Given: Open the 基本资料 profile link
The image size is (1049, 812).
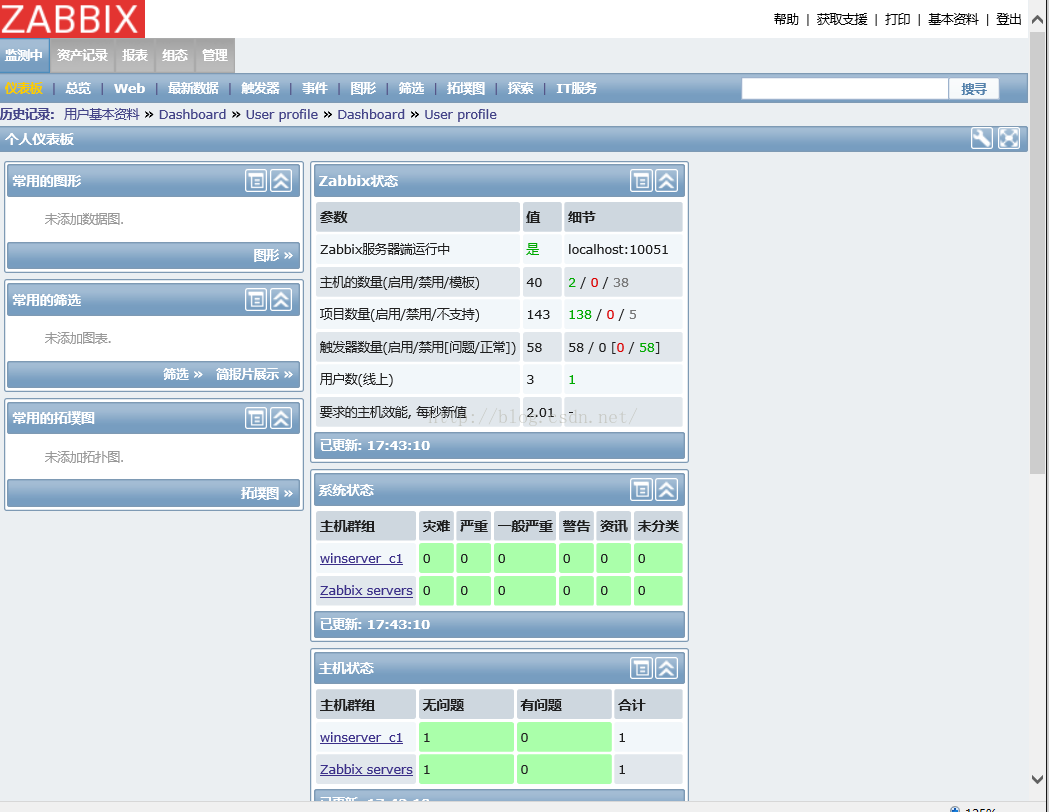Looking at the screenshot, I should coord(953,19).
